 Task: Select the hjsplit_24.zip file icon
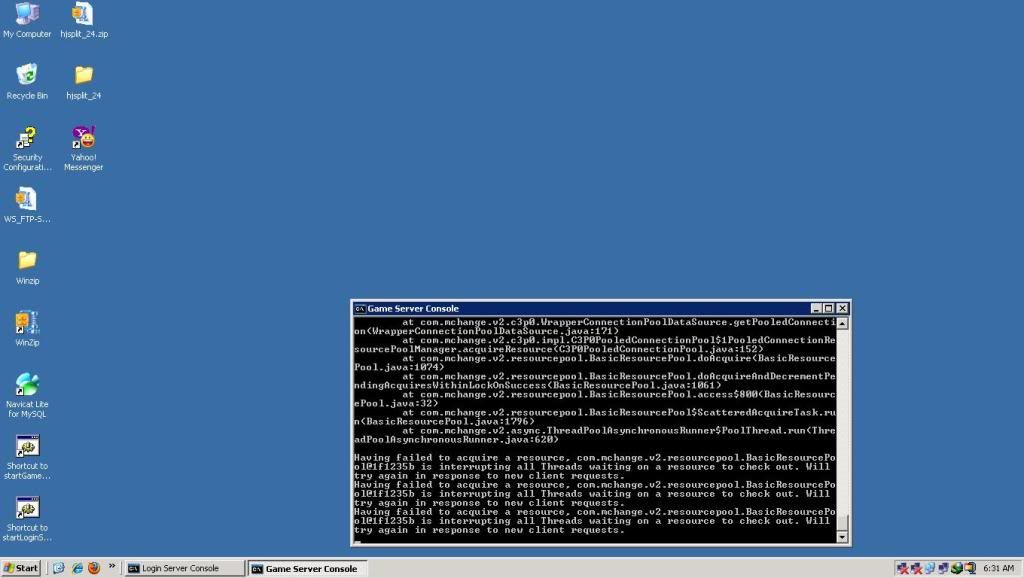pos(83,15)
